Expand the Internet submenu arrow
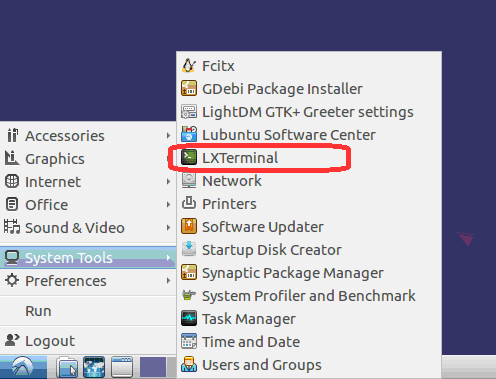 [x=168, y=182]
